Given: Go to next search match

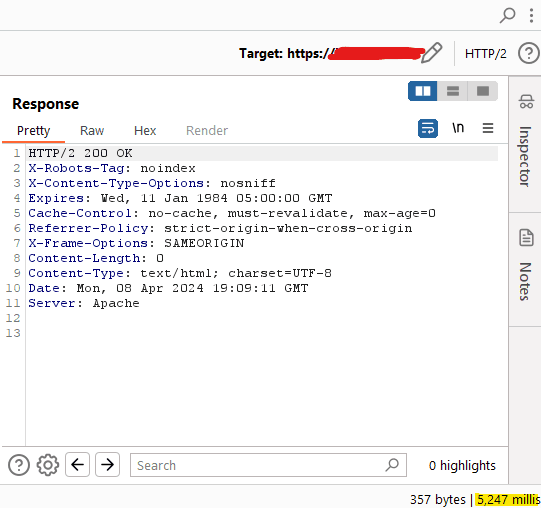Looking at the screenshot, I should [107, 465].
